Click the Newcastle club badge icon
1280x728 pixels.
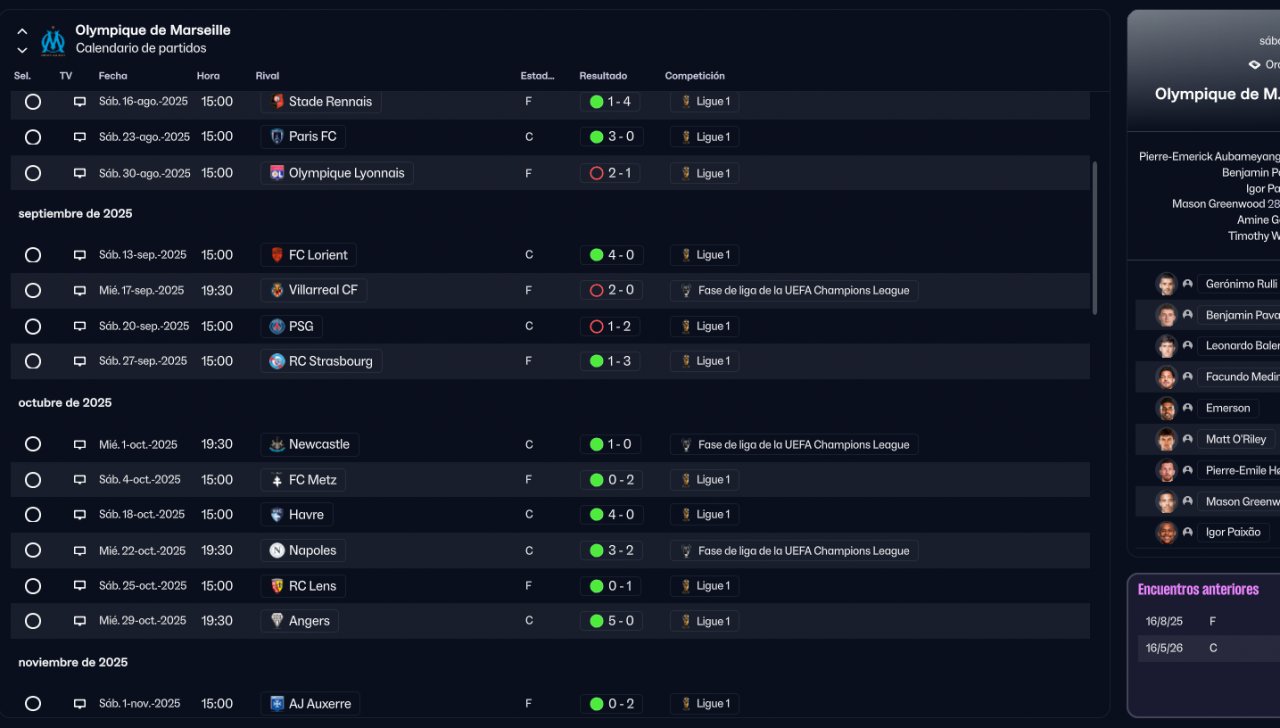[x=277, y=445]
